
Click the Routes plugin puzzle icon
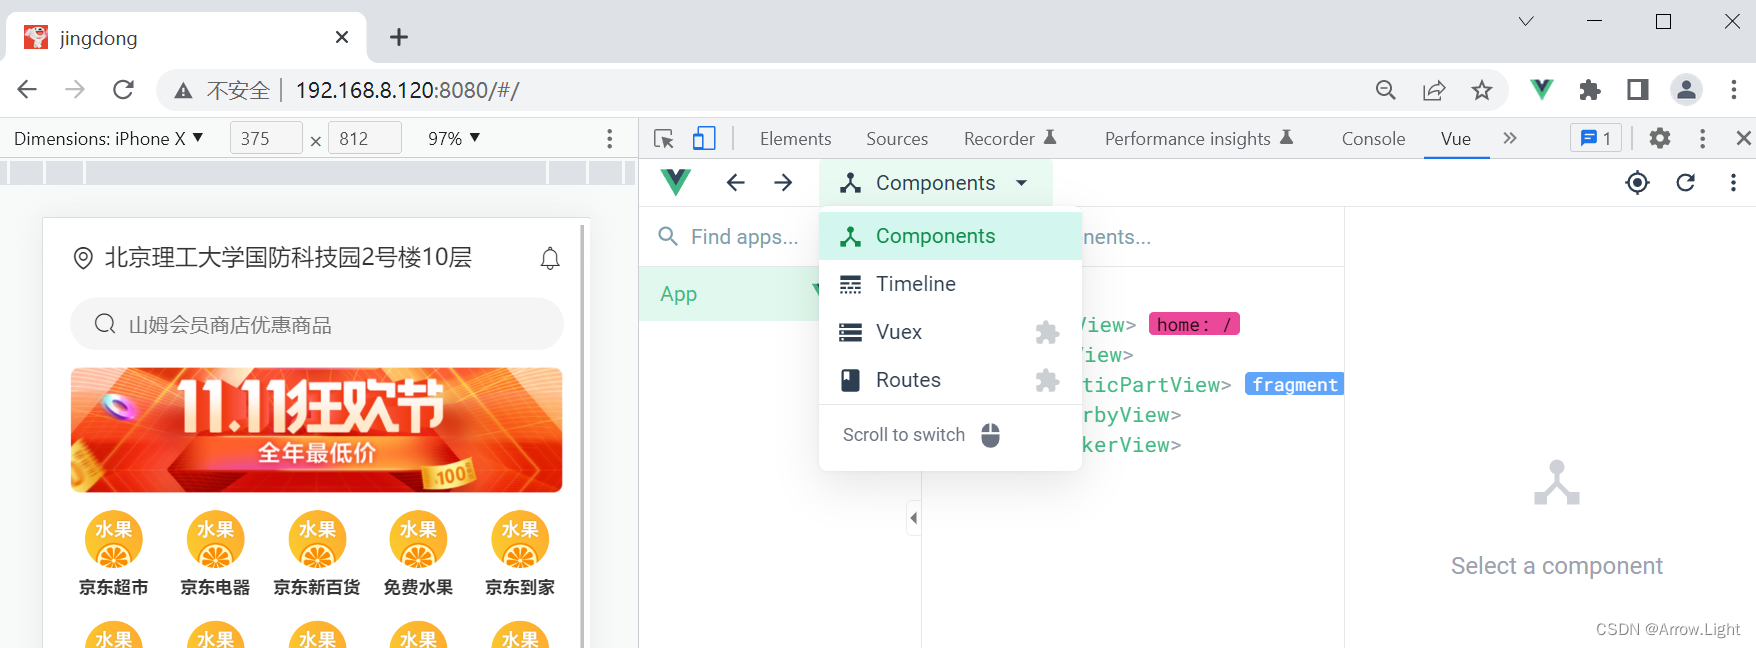[x=1047, y=380]
